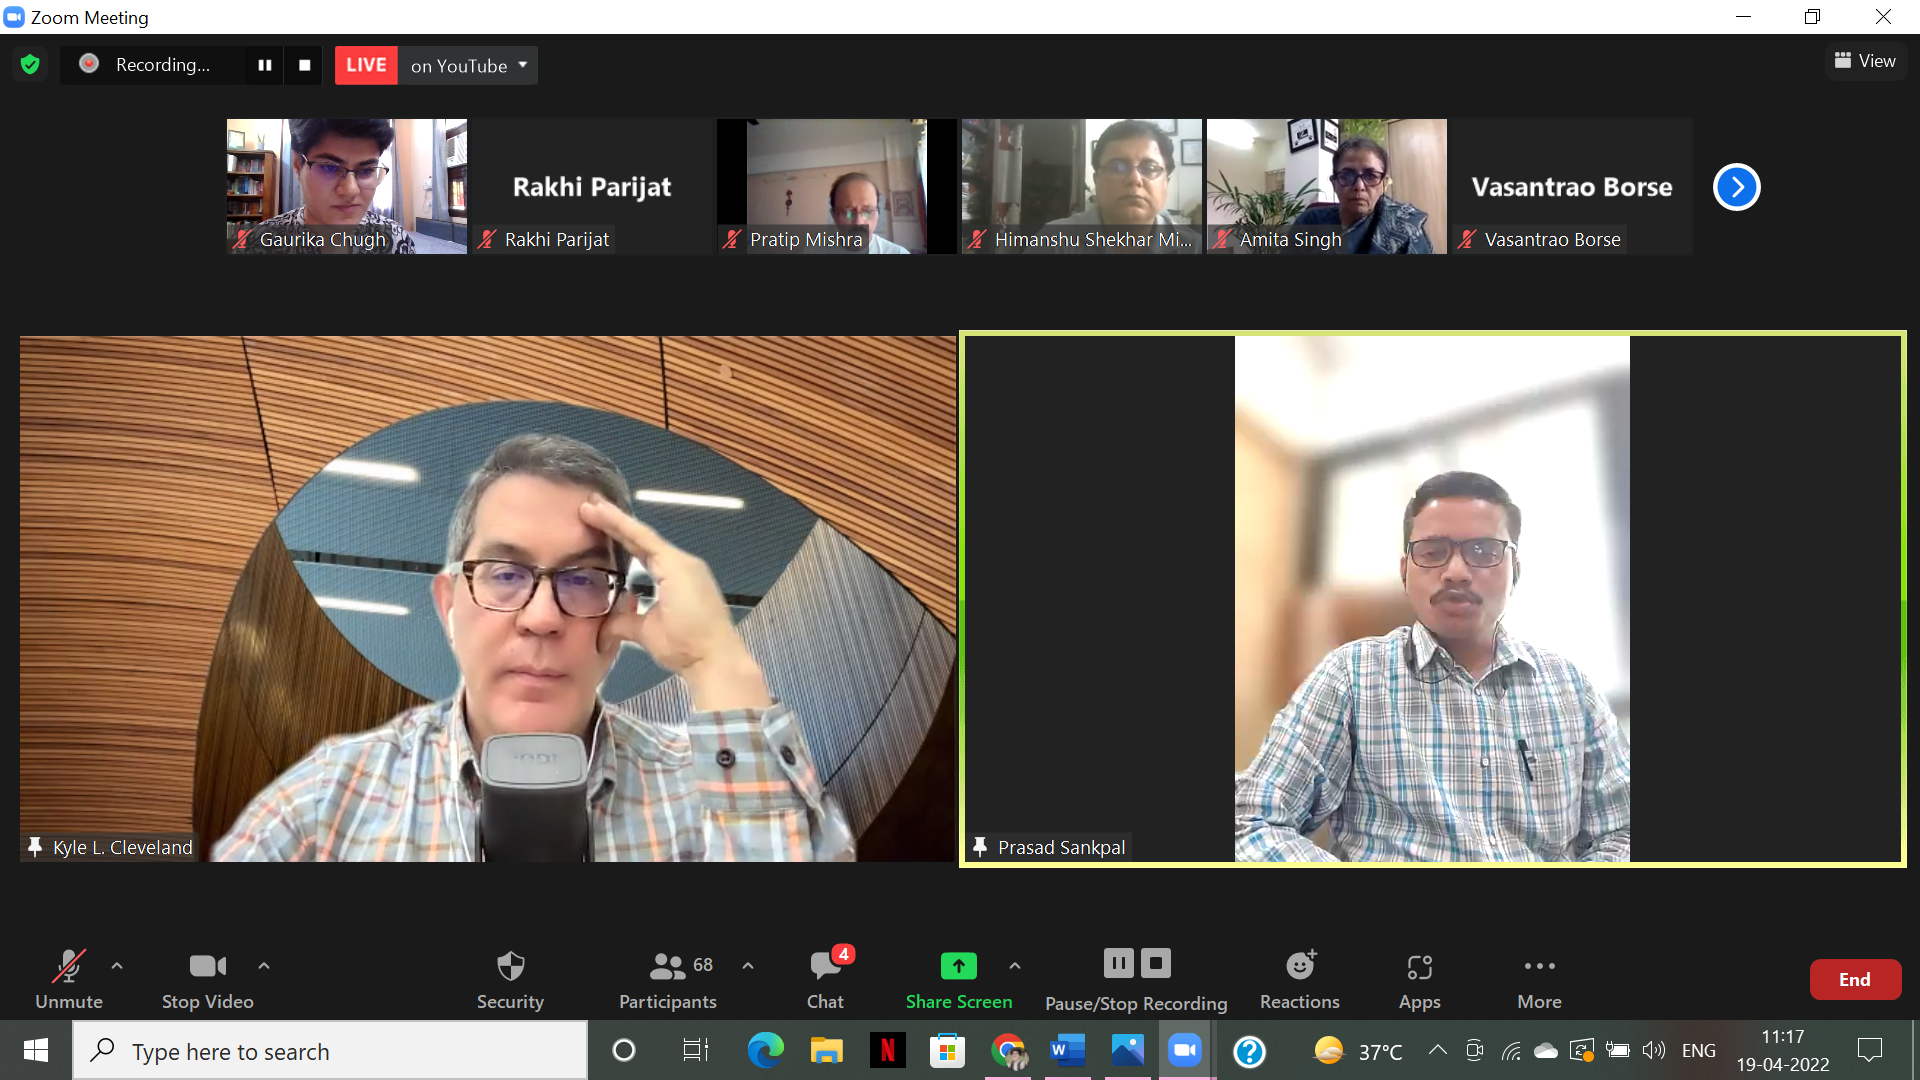This screenshot has height=1080, width=1920.
Task: Open the LIVE on YouTube dropdown
Action: pyautogui.click(x=522, y=65)
